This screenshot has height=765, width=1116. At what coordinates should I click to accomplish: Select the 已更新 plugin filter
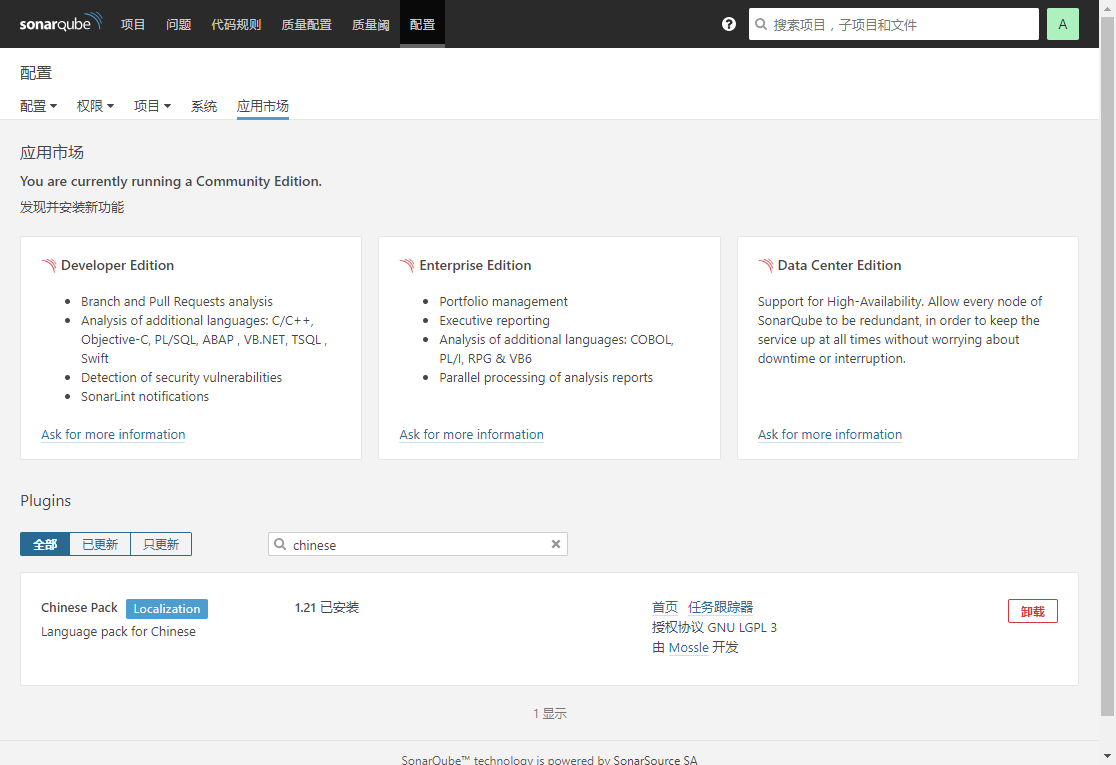click(100, 544)
